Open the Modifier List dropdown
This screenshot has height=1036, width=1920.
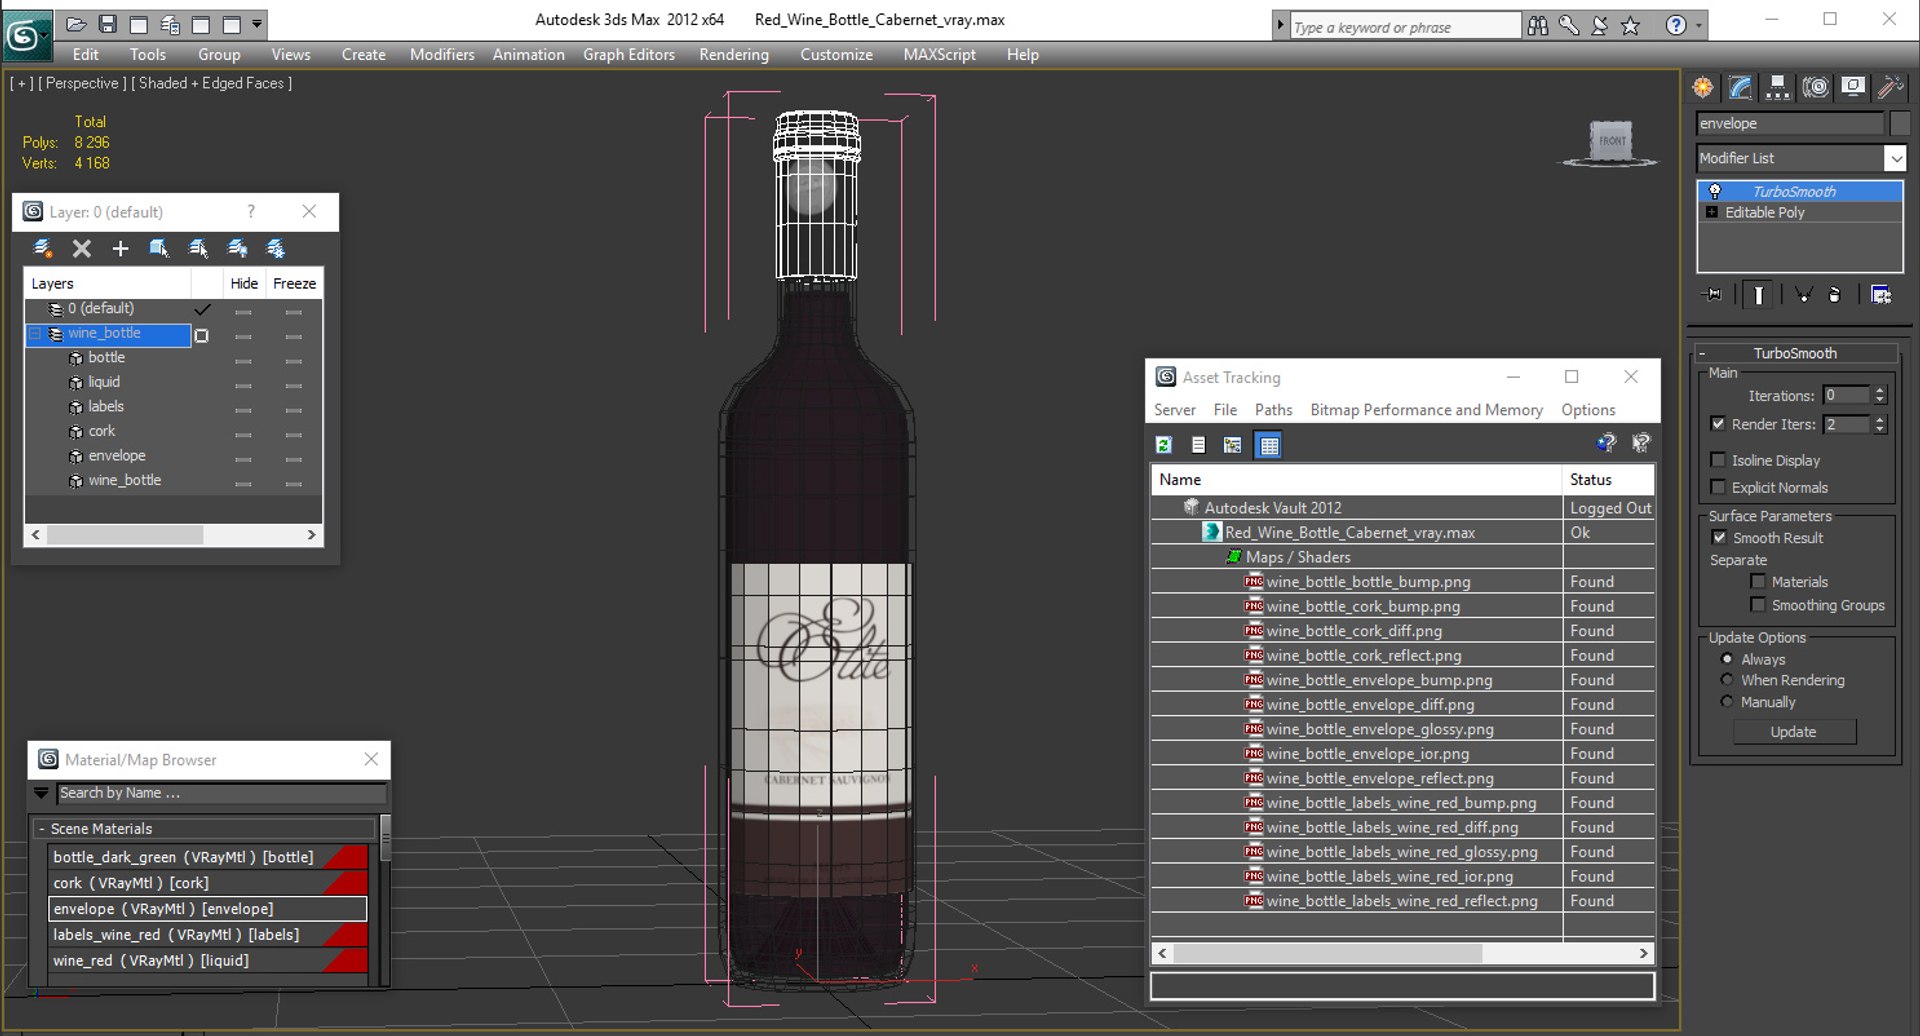[1894, 158]
